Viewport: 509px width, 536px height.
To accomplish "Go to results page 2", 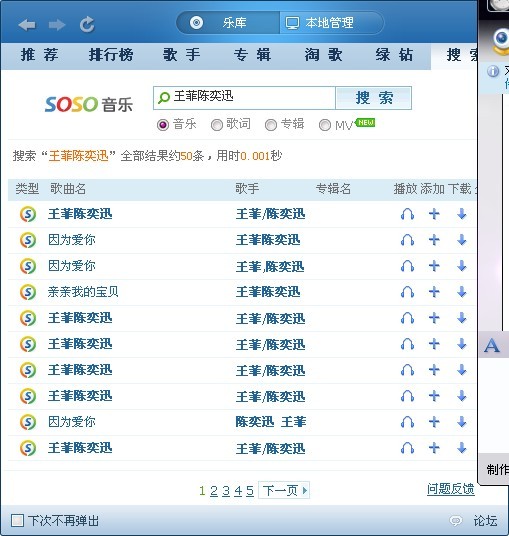I will coord(214,491).
